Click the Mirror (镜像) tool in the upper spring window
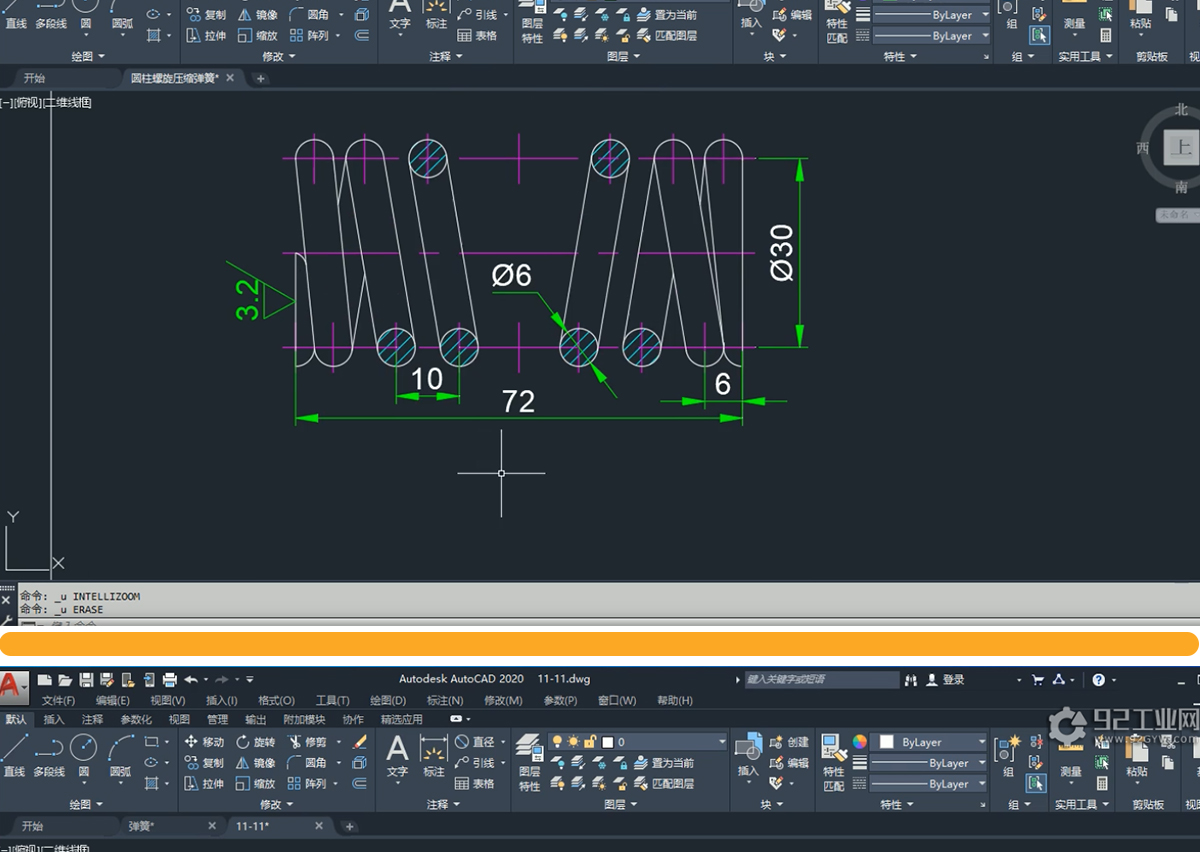Screen dimensions: 1200x852 pyautogui.click(x=257, y=15)
